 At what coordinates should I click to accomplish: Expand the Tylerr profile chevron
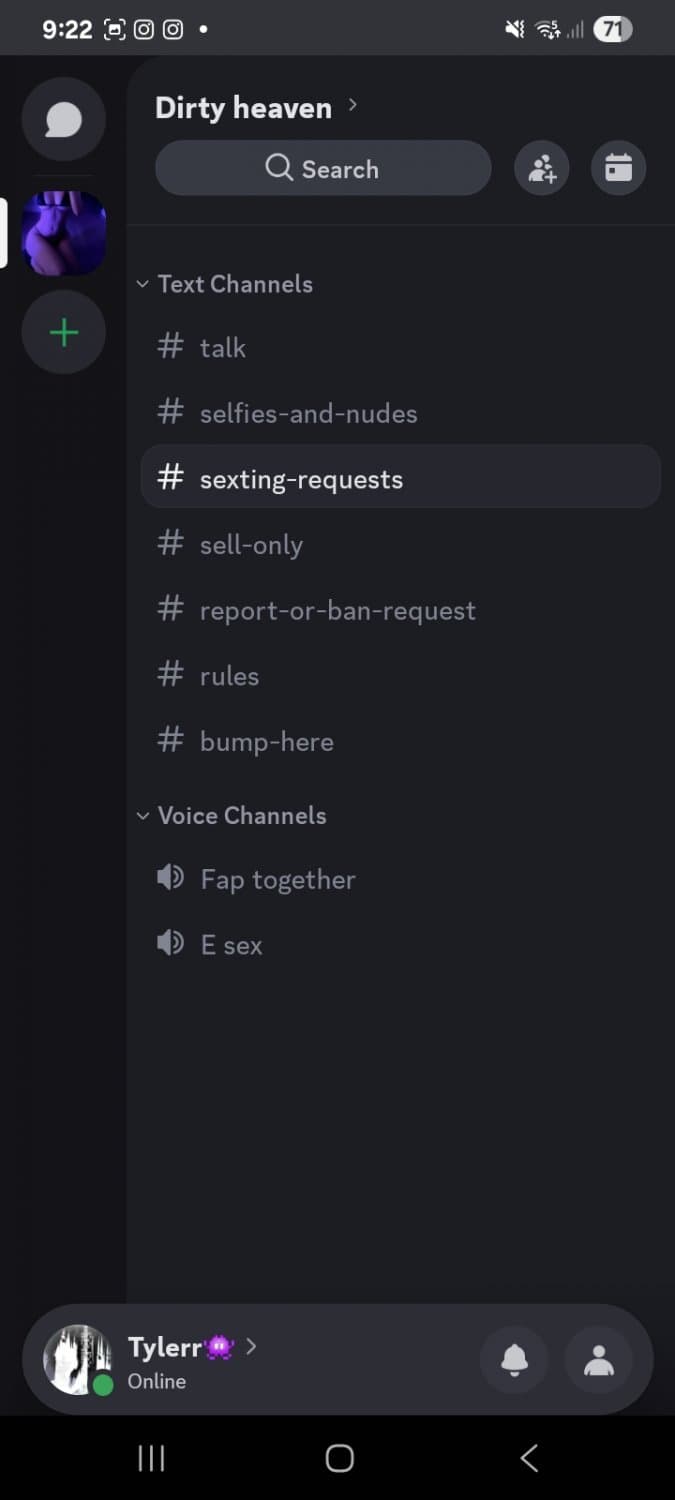pos(251,1347)
